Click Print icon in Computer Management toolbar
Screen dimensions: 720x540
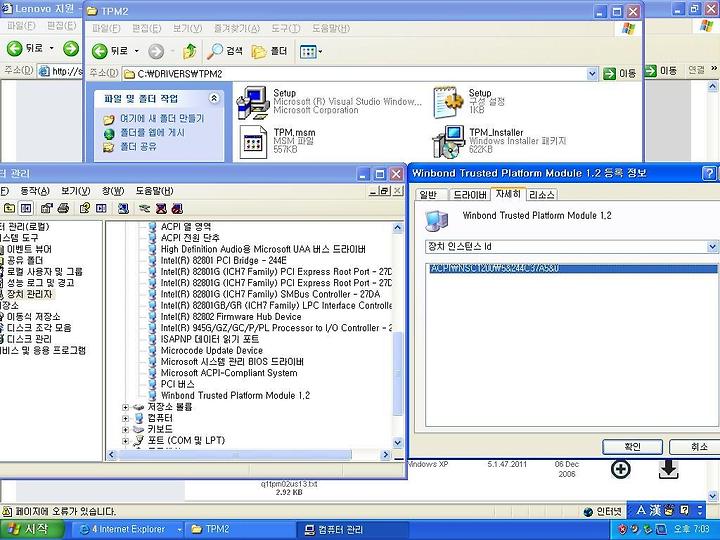[63, 209]
